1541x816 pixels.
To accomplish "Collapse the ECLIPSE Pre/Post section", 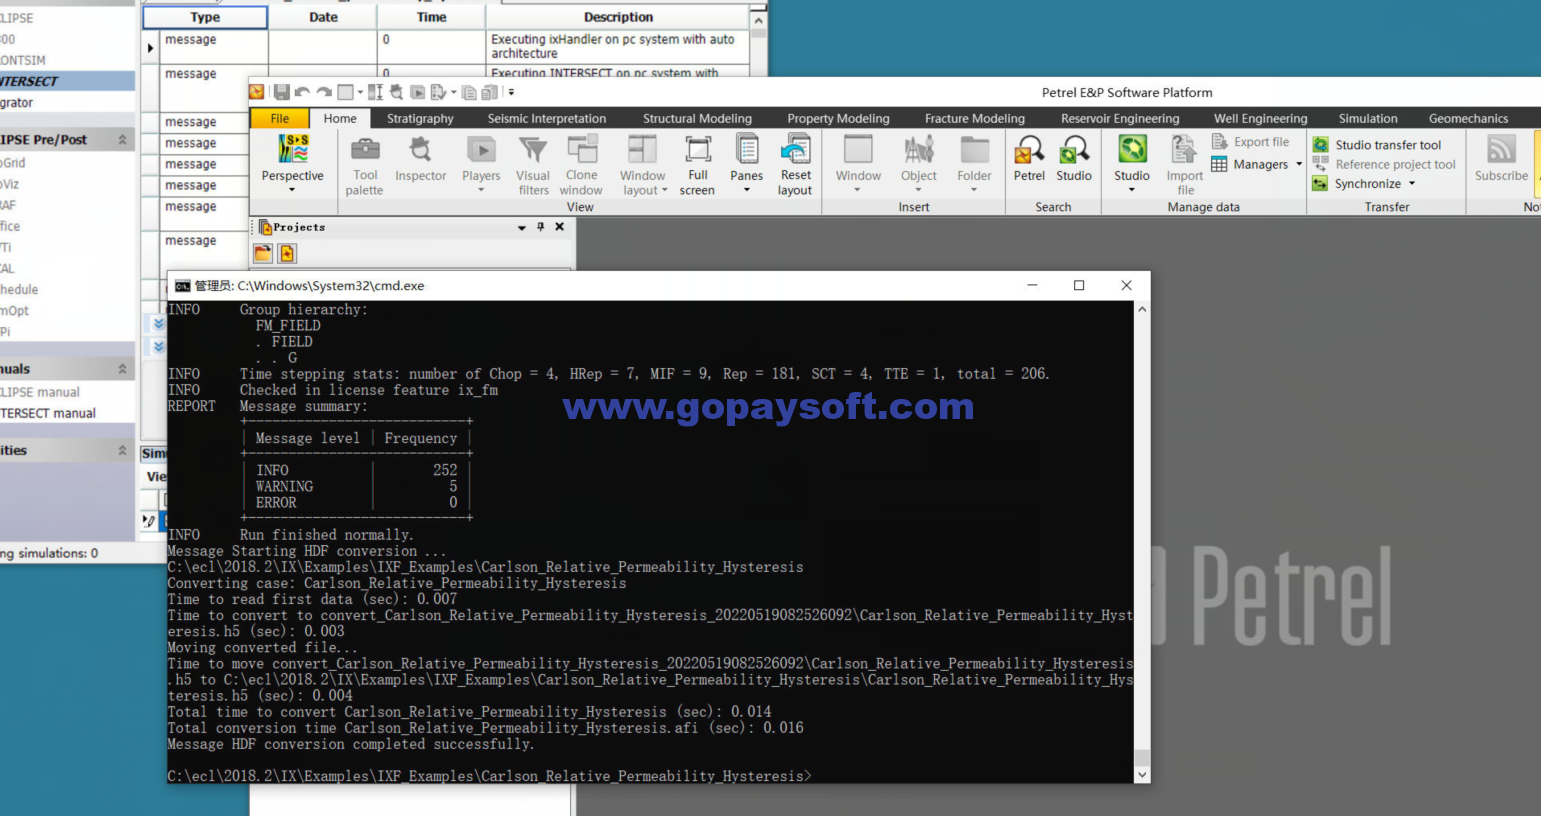I will [x=122, y=140].
